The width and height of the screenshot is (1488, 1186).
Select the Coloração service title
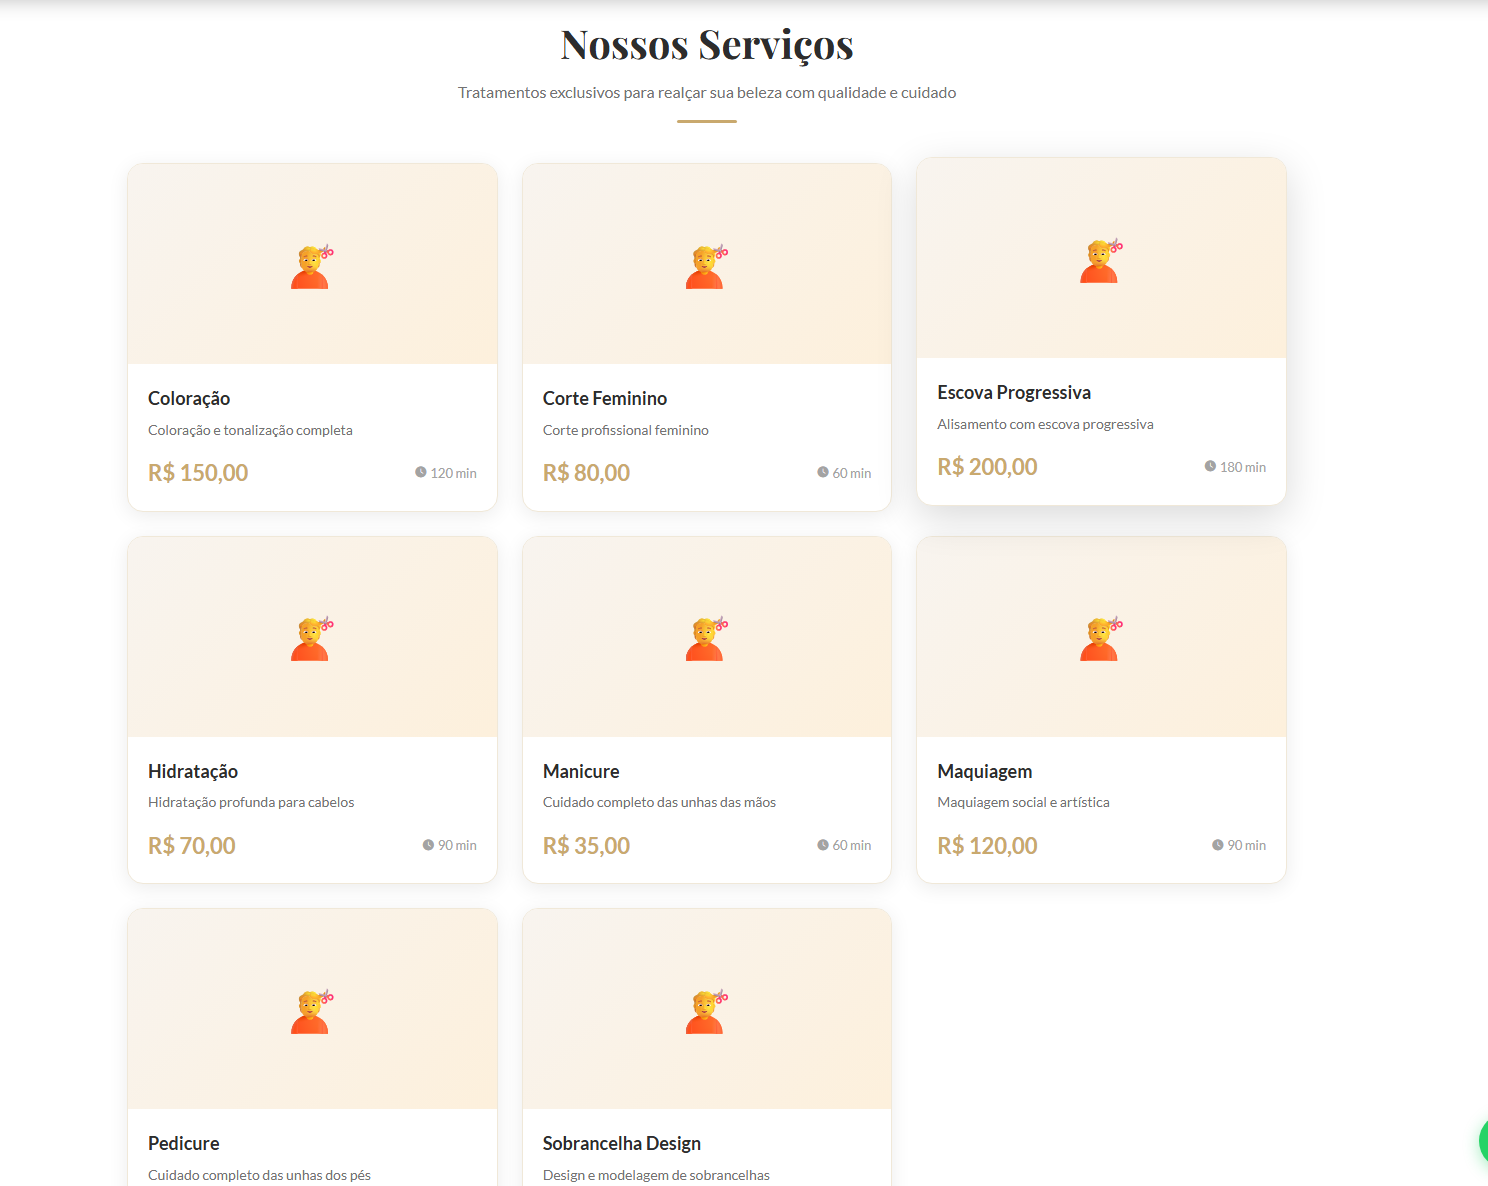189,399
